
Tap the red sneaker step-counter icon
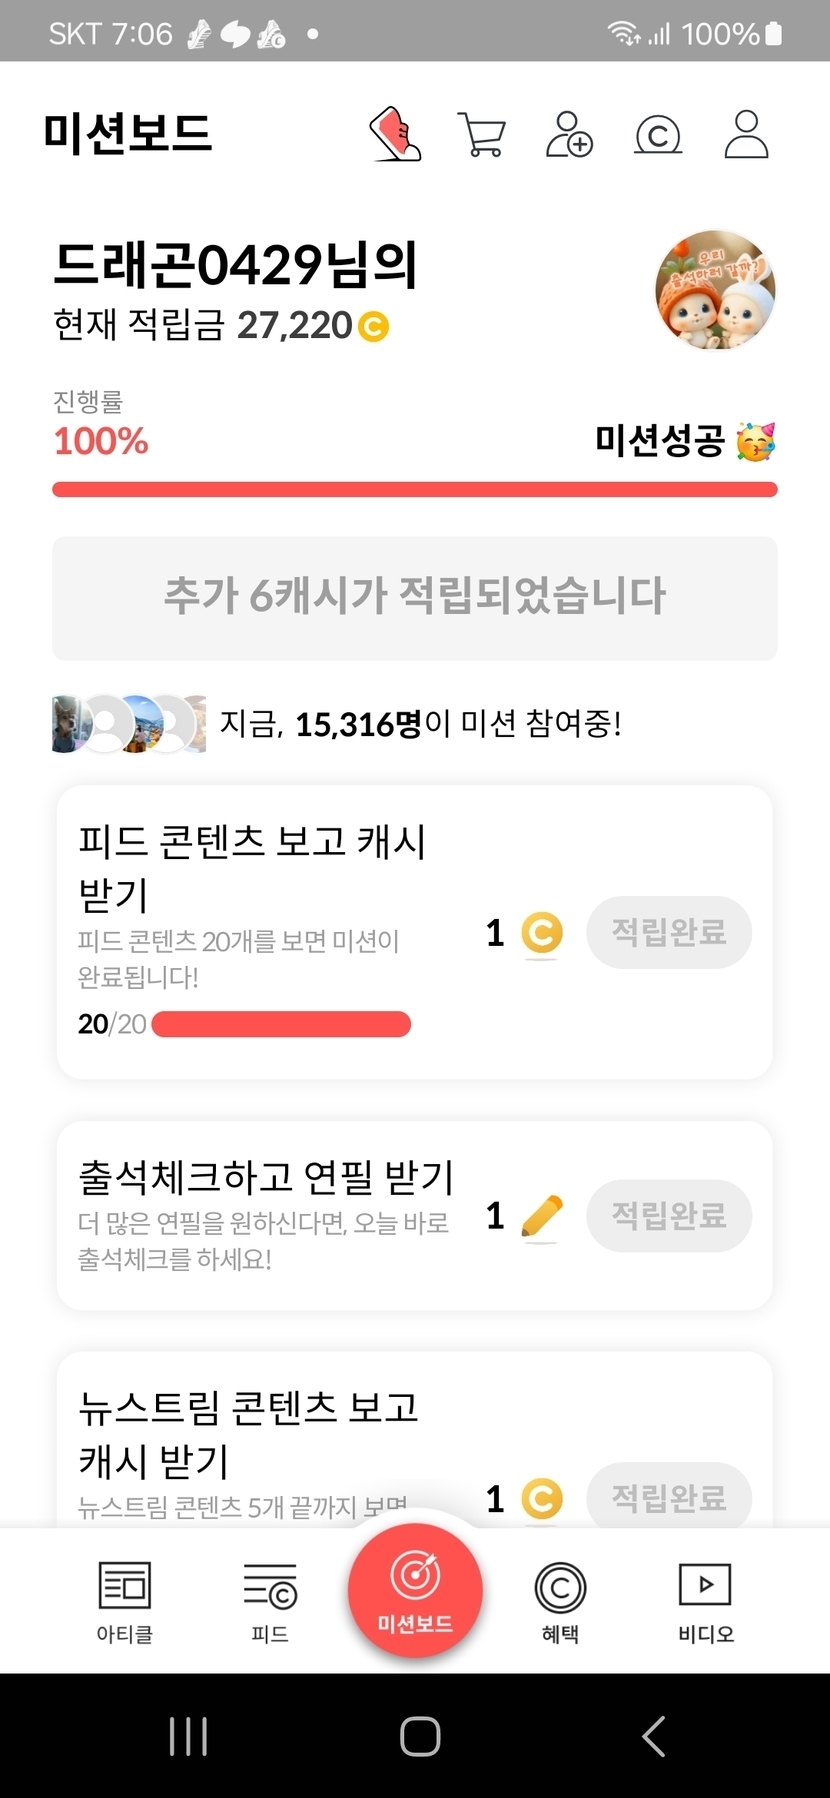click(x=395, y=135)
